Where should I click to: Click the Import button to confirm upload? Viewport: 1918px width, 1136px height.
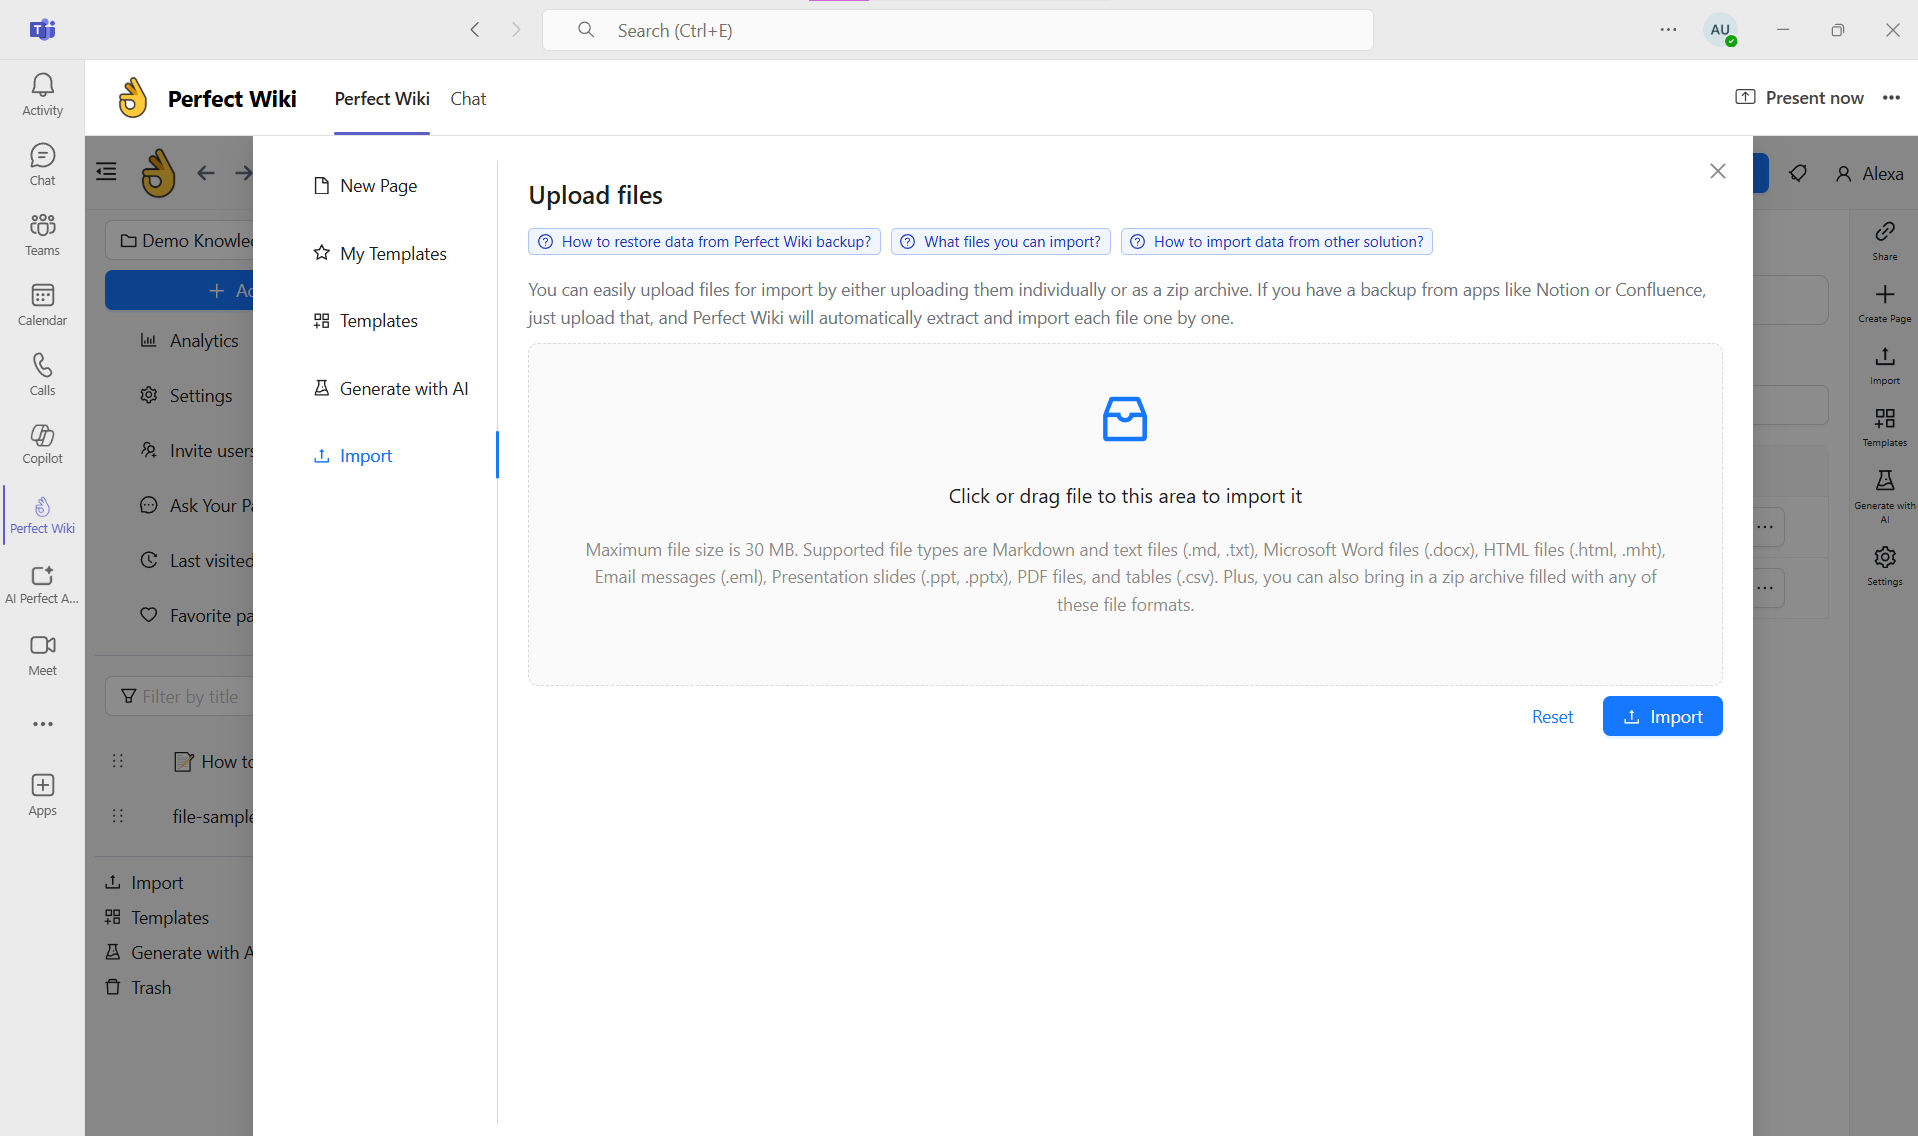coord(1662,716)
